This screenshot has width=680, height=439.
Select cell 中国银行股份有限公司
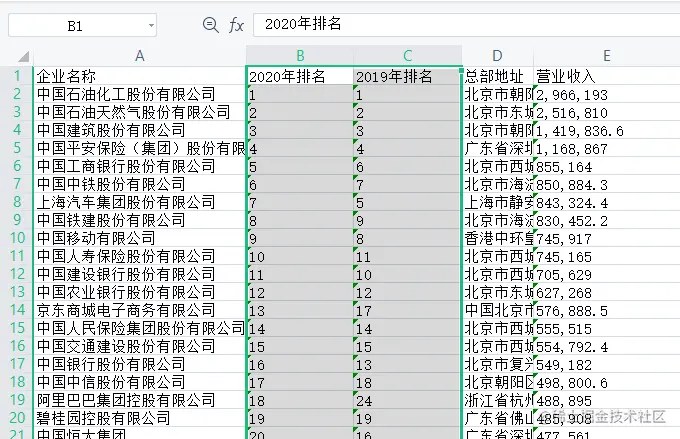(x=140, y=364)
